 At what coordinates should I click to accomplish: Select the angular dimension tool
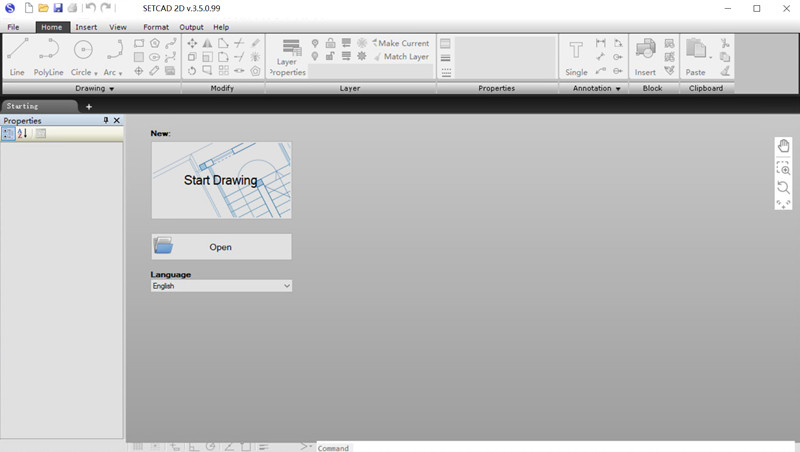pyautogui.click(x=618, y=43)
